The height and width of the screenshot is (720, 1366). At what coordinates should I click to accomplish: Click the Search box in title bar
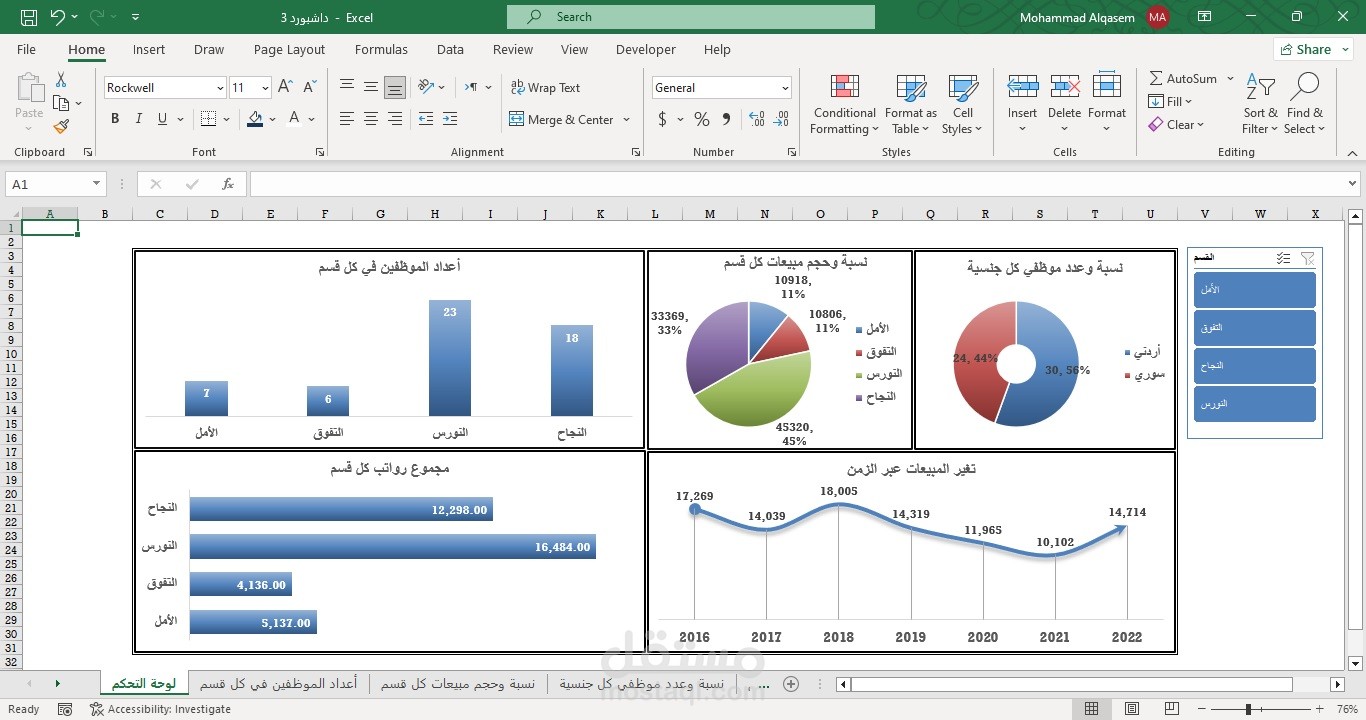691,17
